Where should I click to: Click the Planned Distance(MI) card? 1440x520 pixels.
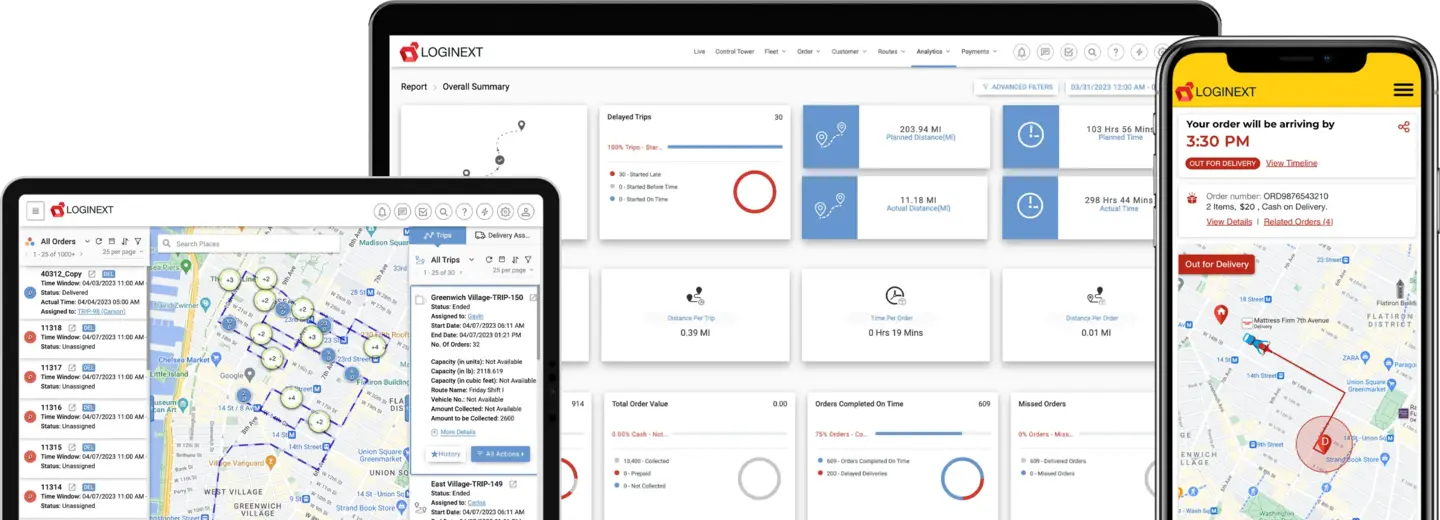[896, 137]
